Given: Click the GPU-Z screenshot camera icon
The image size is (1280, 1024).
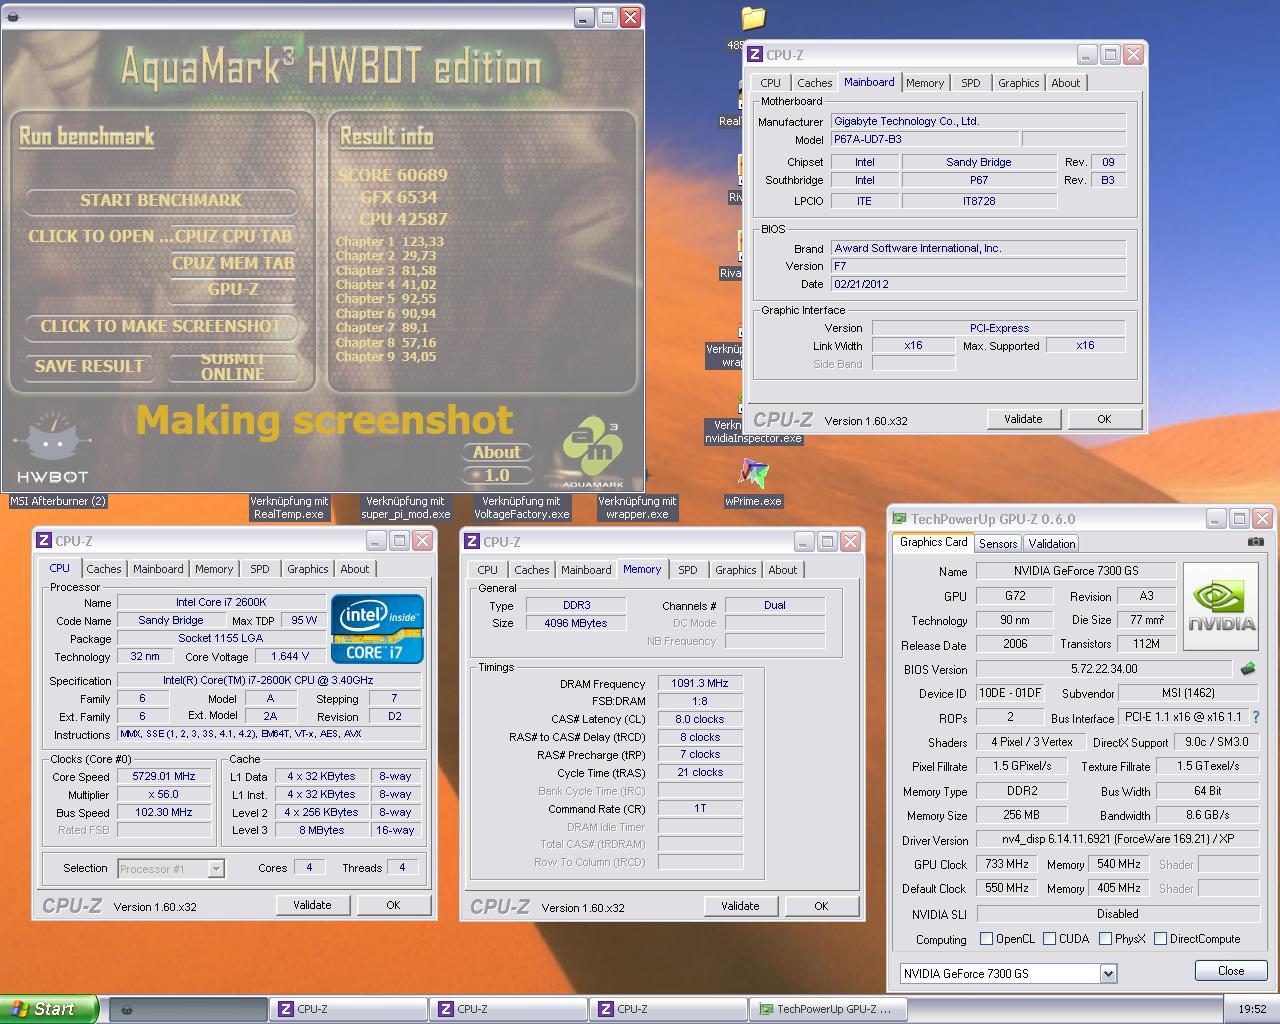Looking at the screenshot, I should [x=1256, y=542].
